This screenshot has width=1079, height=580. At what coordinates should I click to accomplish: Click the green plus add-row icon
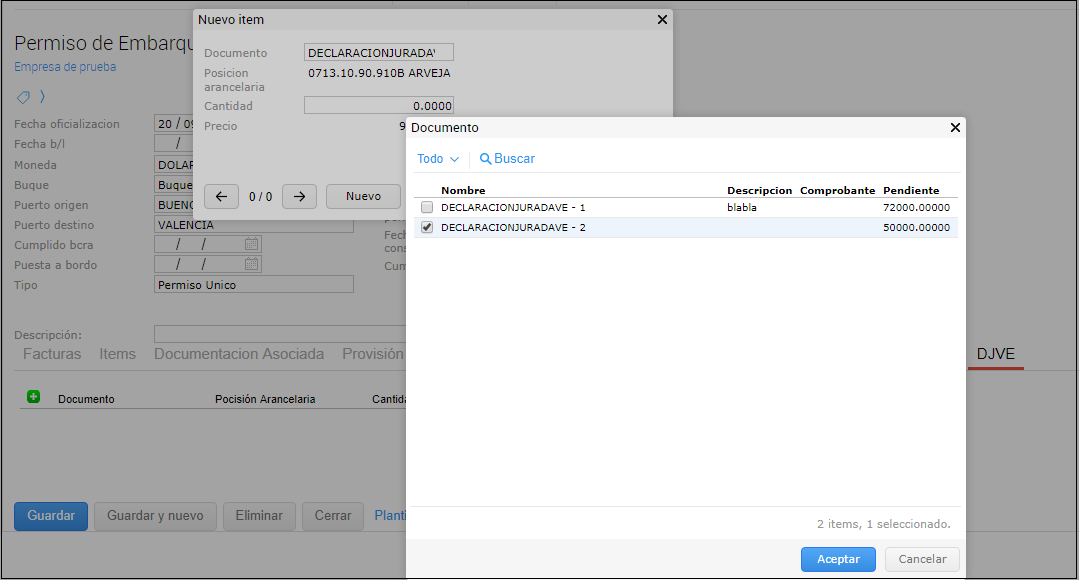(x=33, y=397)
